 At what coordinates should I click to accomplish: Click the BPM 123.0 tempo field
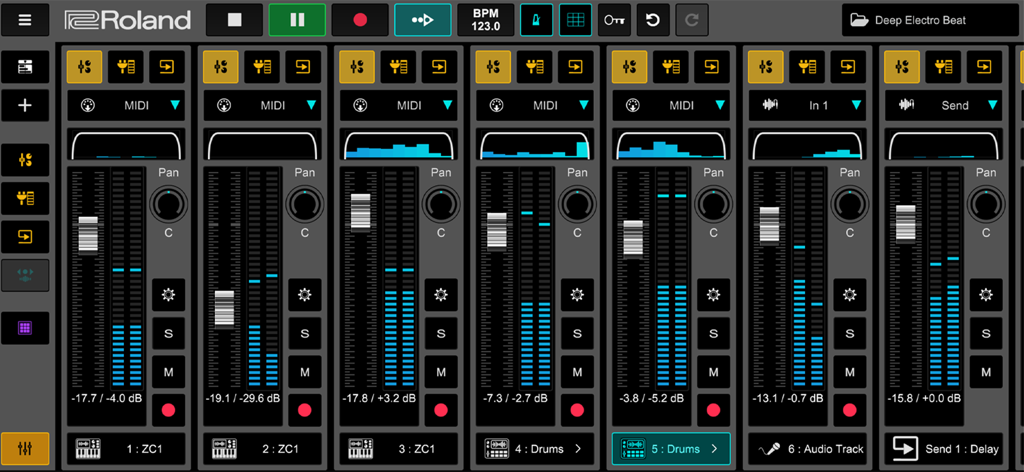[485, 20]
